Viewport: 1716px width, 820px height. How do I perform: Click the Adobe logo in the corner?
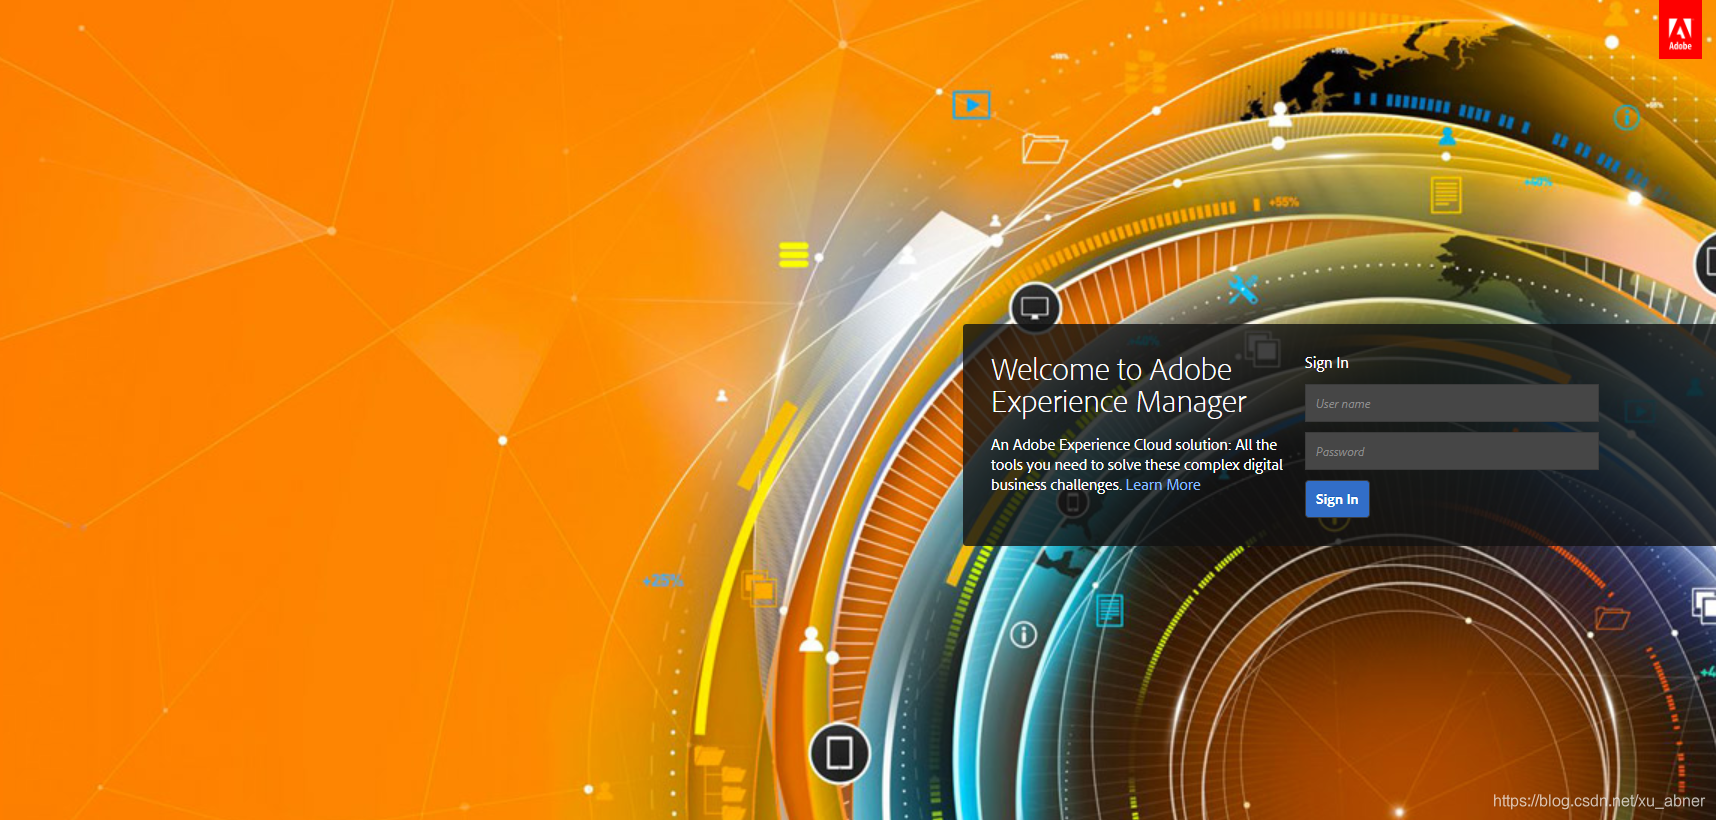(1680, 30)
